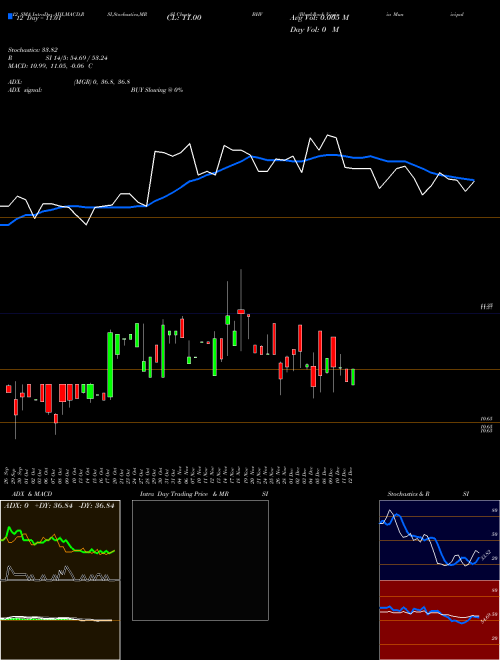
Task: Click the blue stochastics chart panel
Action: coord(439,540)
